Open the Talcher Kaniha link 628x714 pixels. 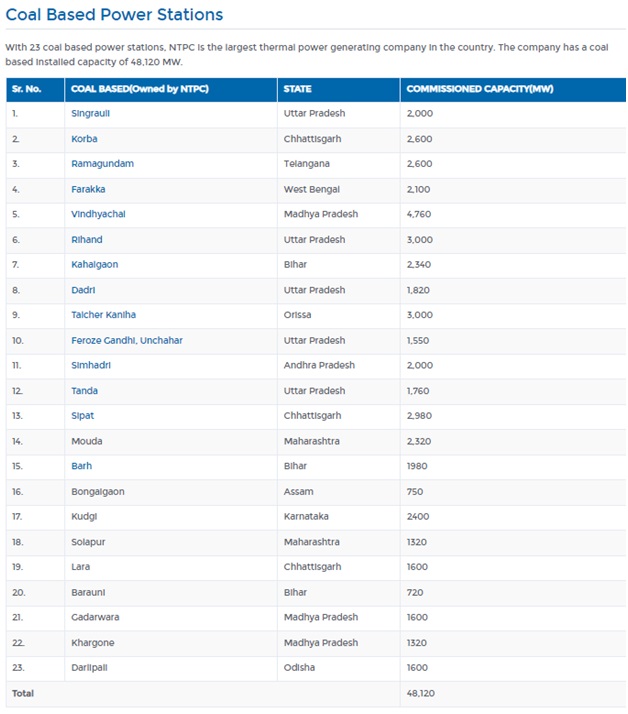tap(103, 315)
